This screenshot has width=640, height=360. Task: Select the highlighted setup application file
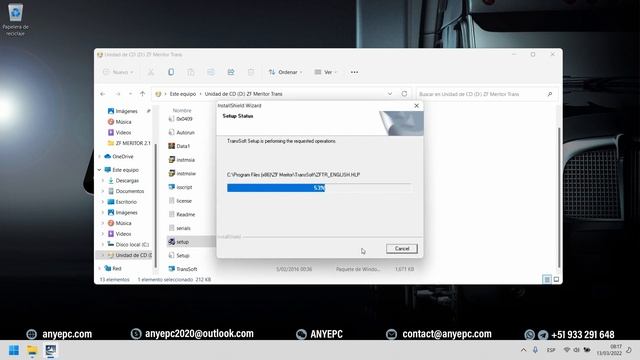click(182, 242)
